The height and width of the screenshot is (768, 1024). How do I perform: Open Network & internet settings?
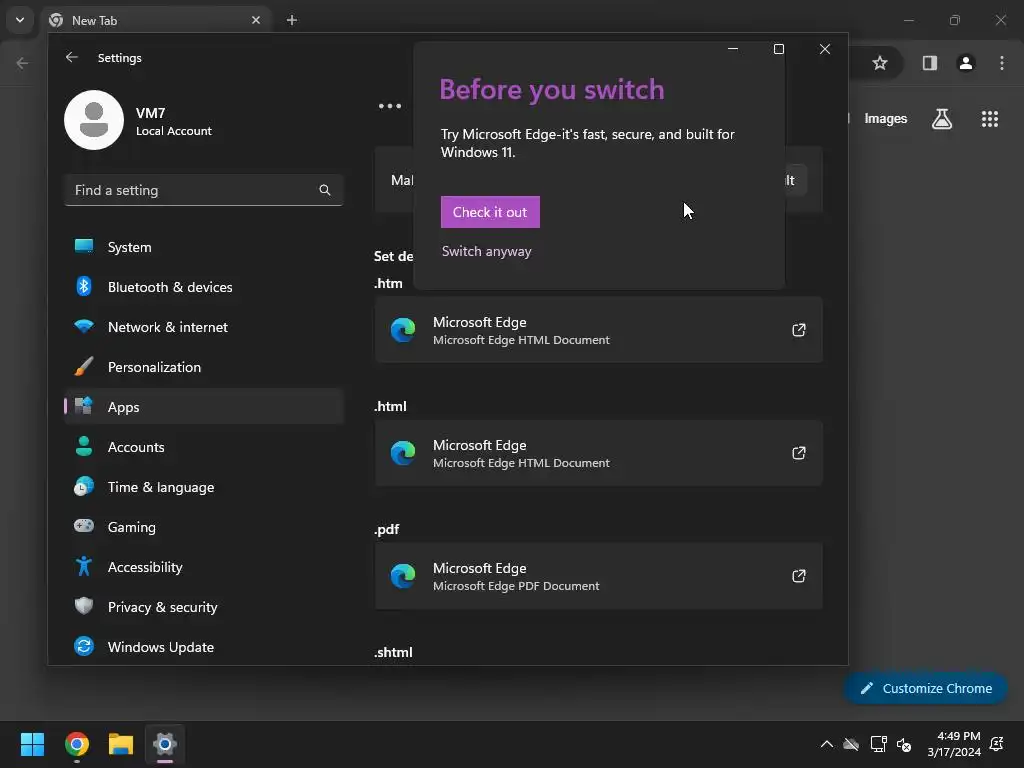(204, 327)
